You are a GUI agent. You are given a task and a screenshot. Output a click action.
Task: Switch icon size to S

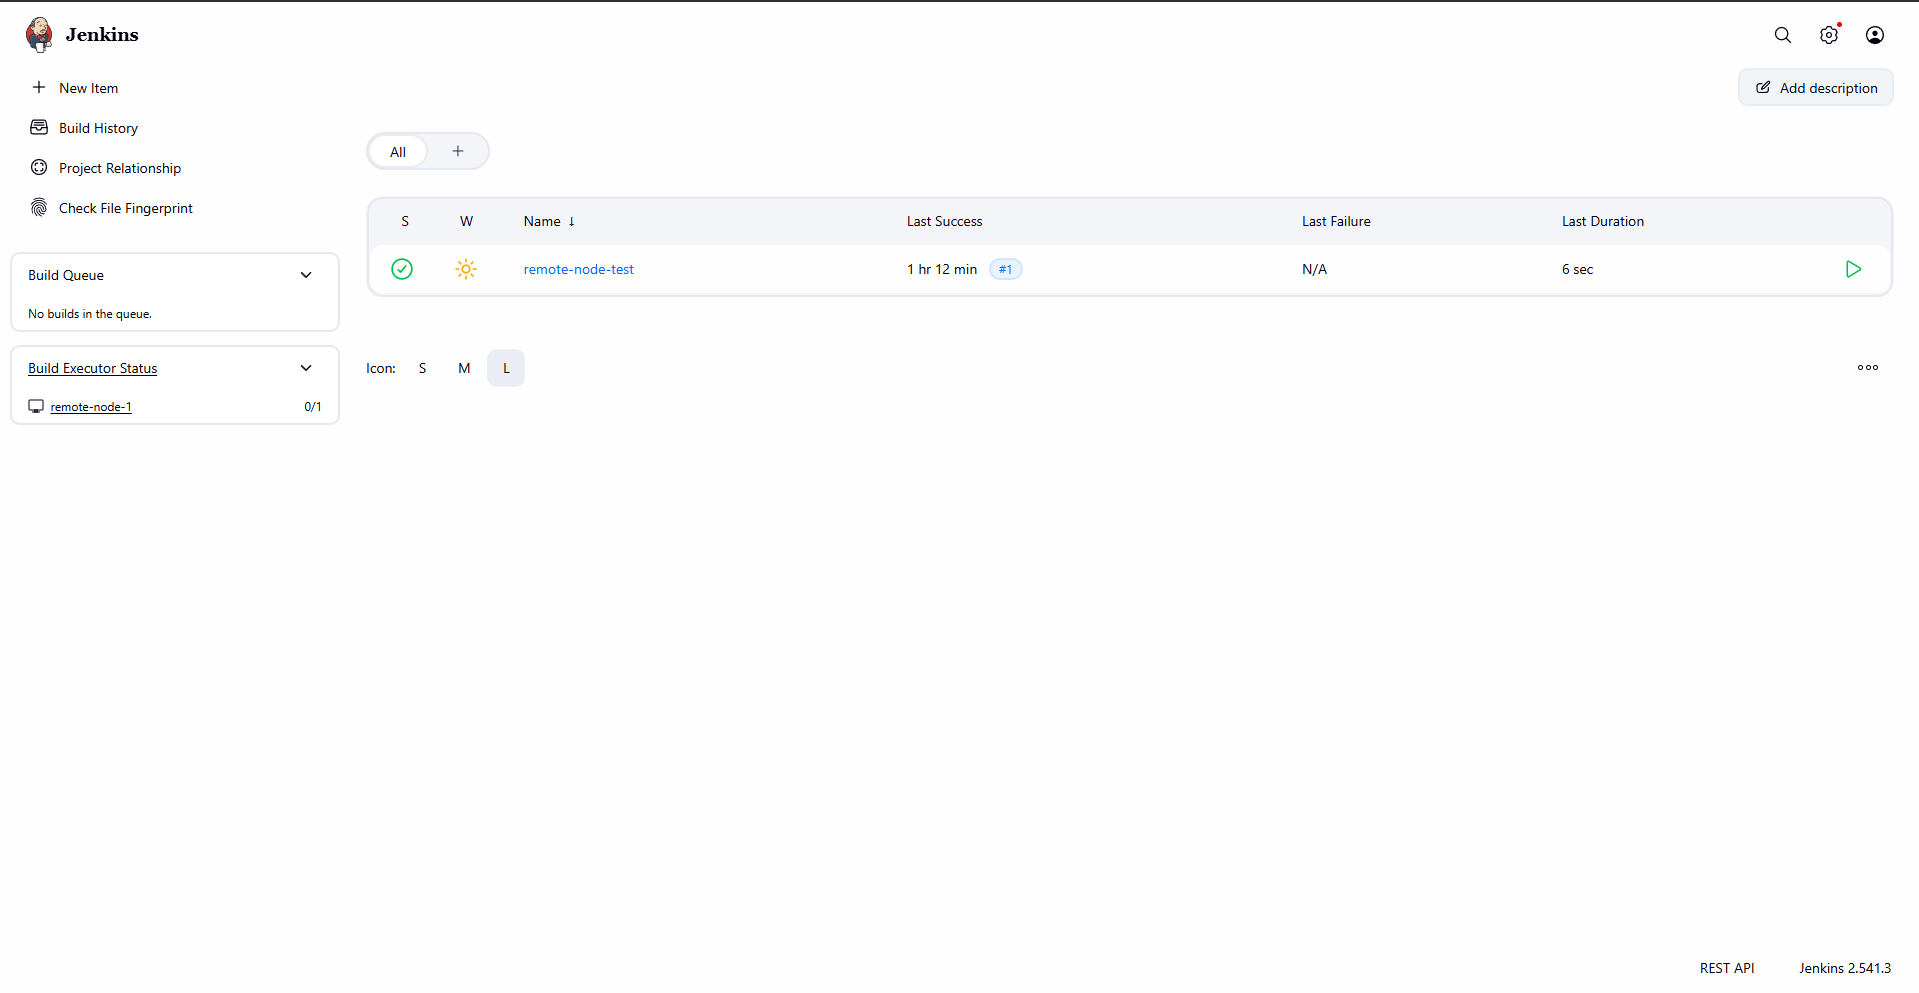(423, 368)
